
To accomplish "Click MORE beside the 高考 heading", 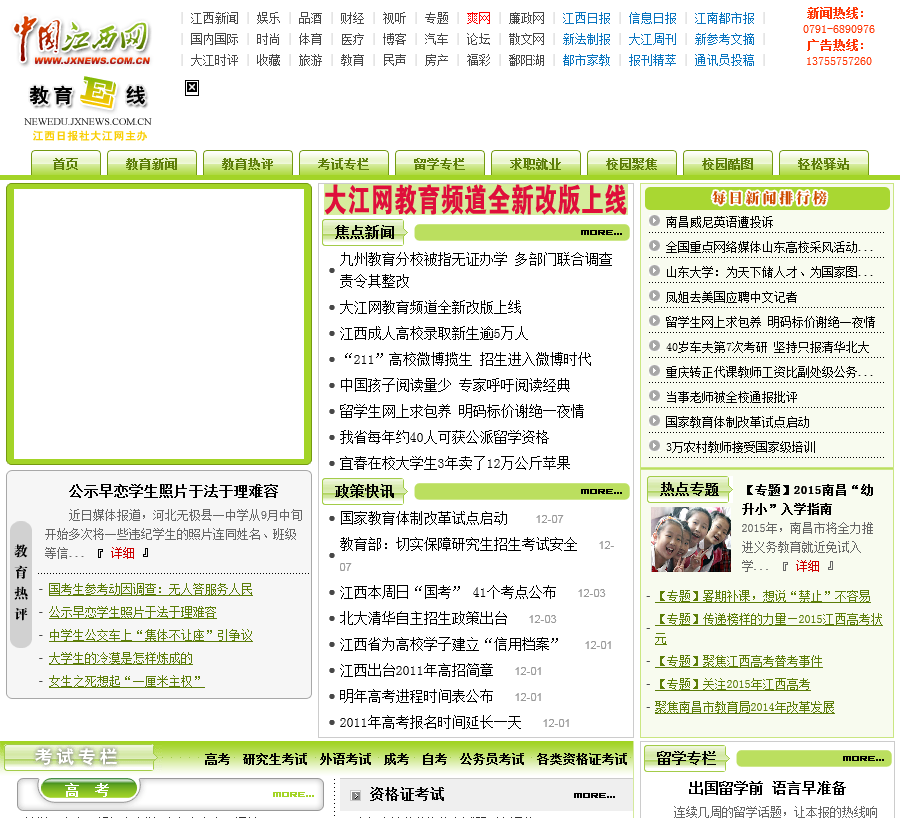I will [x=293, y=794].
